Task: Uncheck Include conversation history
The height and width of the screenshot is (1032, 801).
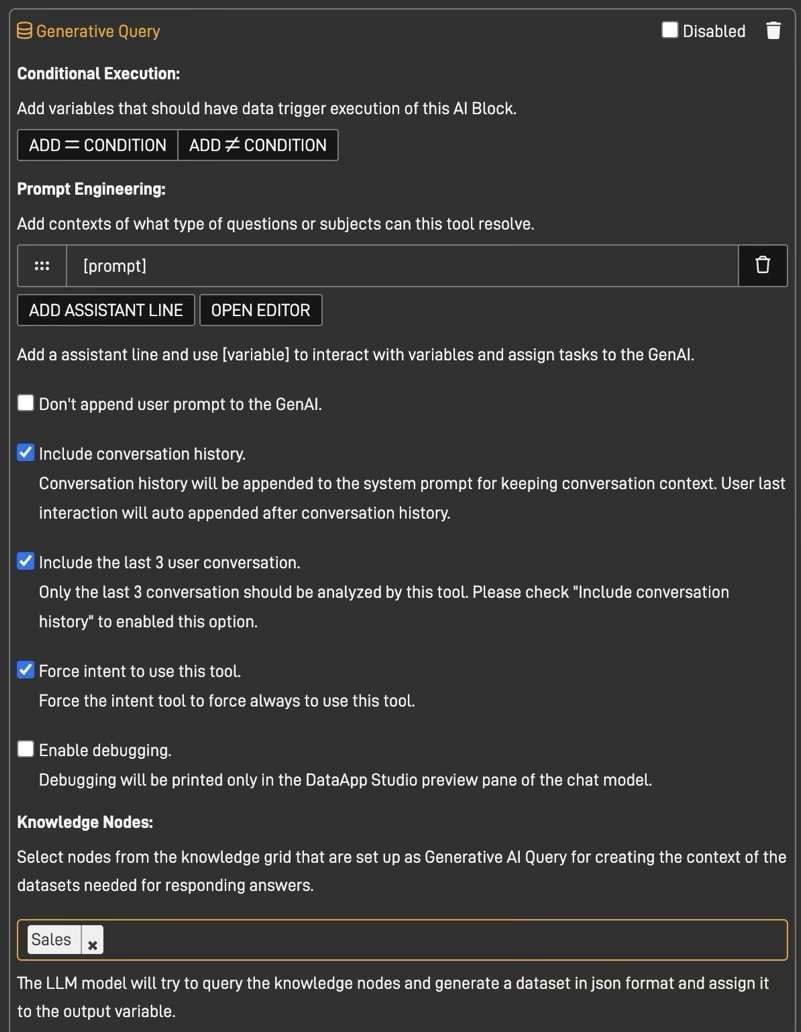Action: point(26,453)
